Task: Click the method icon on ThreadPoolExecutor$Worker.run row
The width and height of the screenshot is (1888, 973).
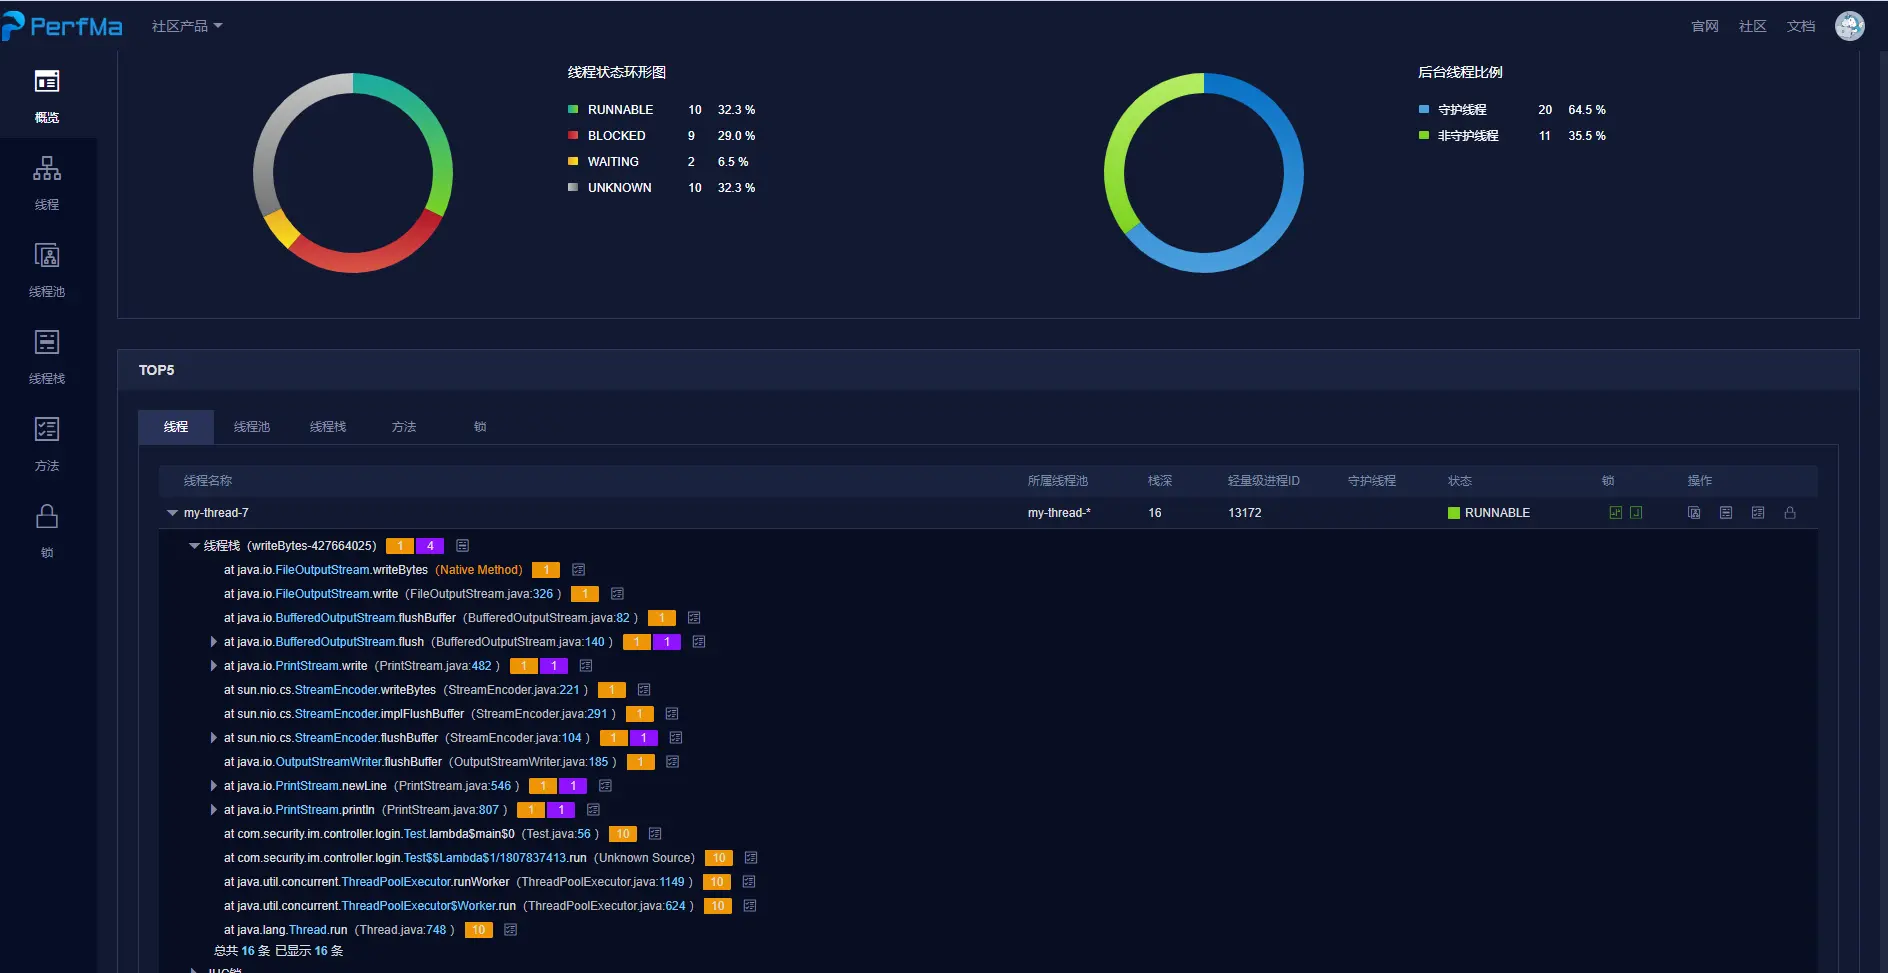Action: 750,906
